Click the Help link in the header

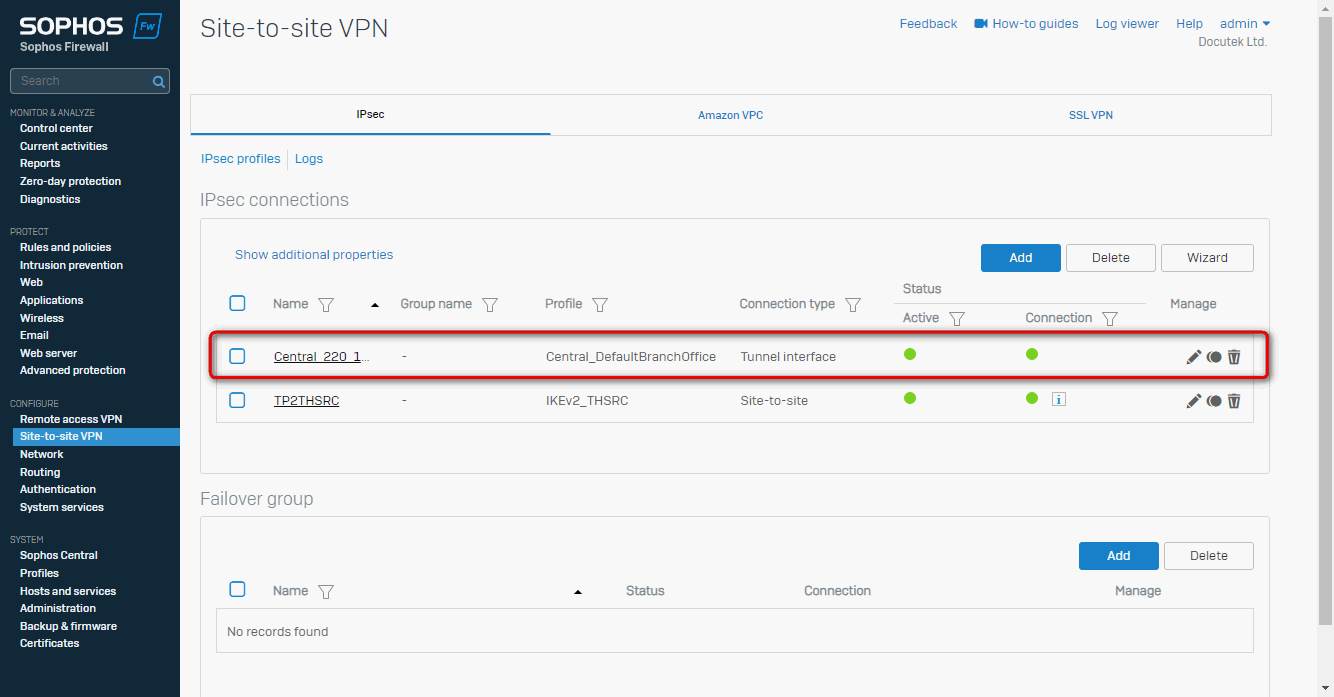click(x=1189, y=24)
